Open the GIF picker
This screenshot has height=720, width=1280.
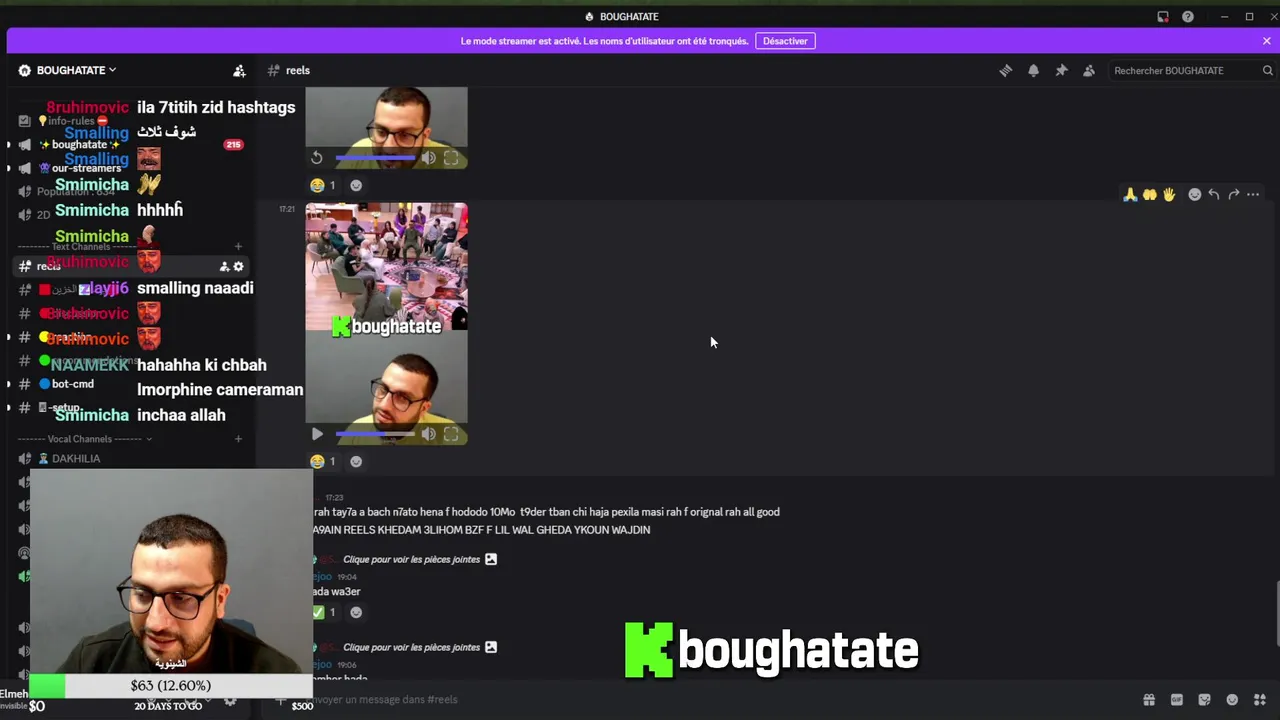pyautogui.click(x=1177, y=700)
